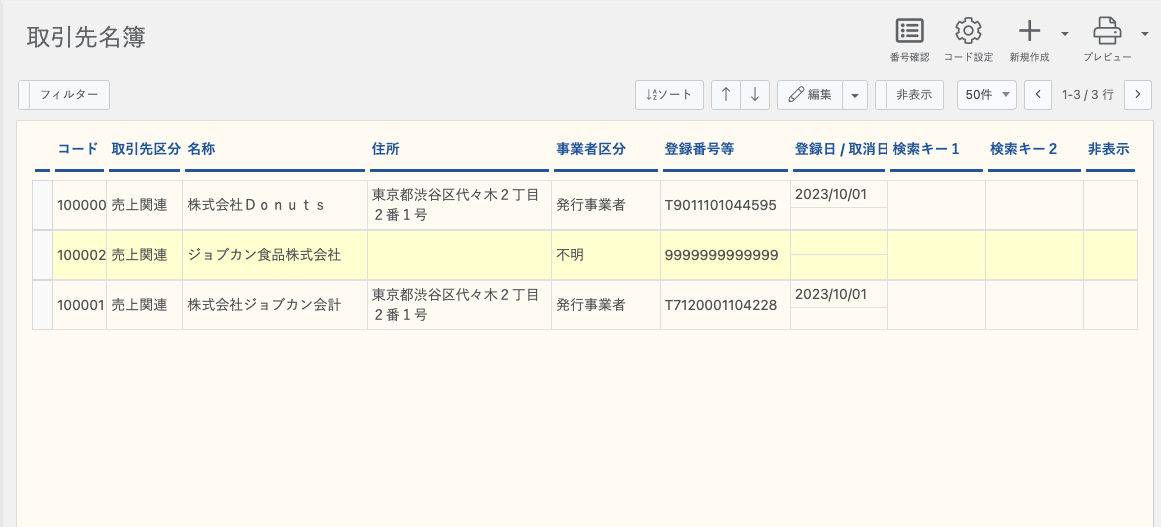This screenshot has width=1161, height=527.
Task: Click 検索キー１ column header
Action: tap(926, 149)
